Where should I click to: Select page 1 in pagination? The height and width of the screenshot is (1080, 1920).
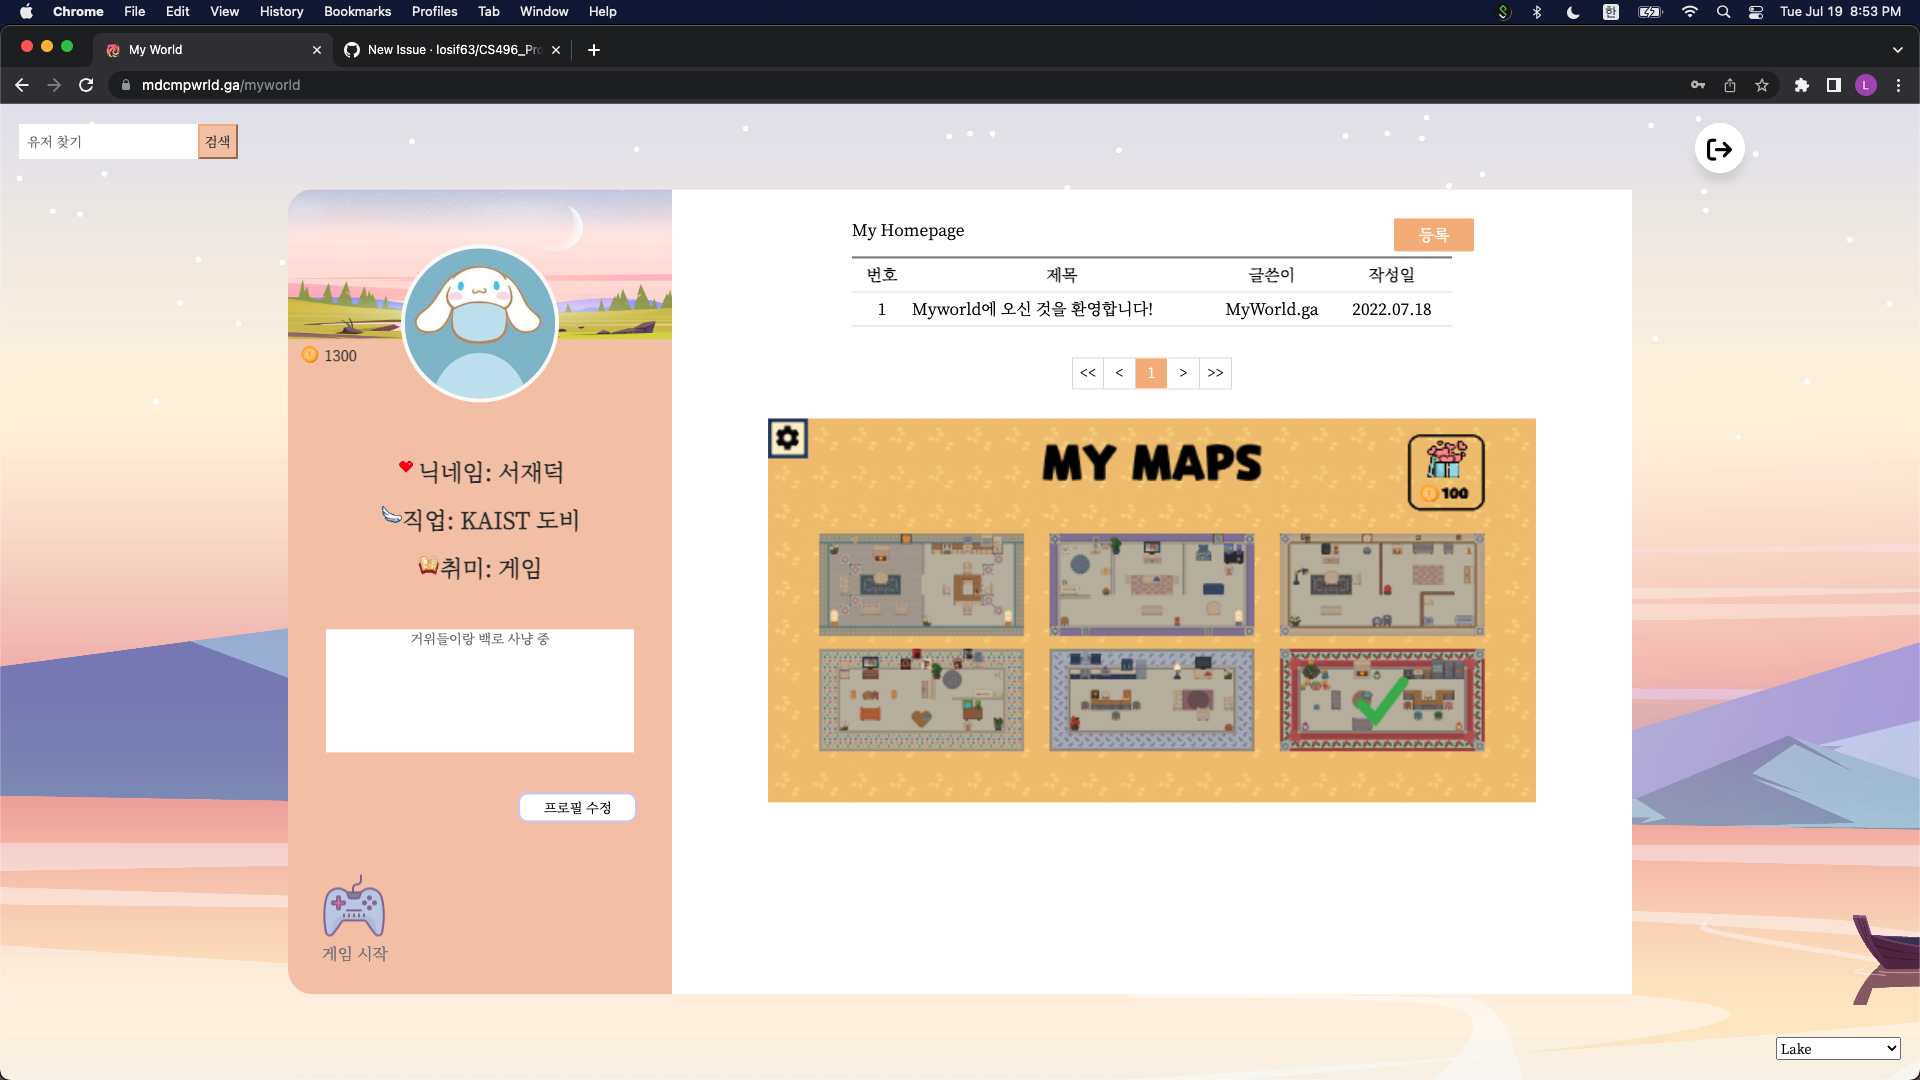[x=1151, y=373]
